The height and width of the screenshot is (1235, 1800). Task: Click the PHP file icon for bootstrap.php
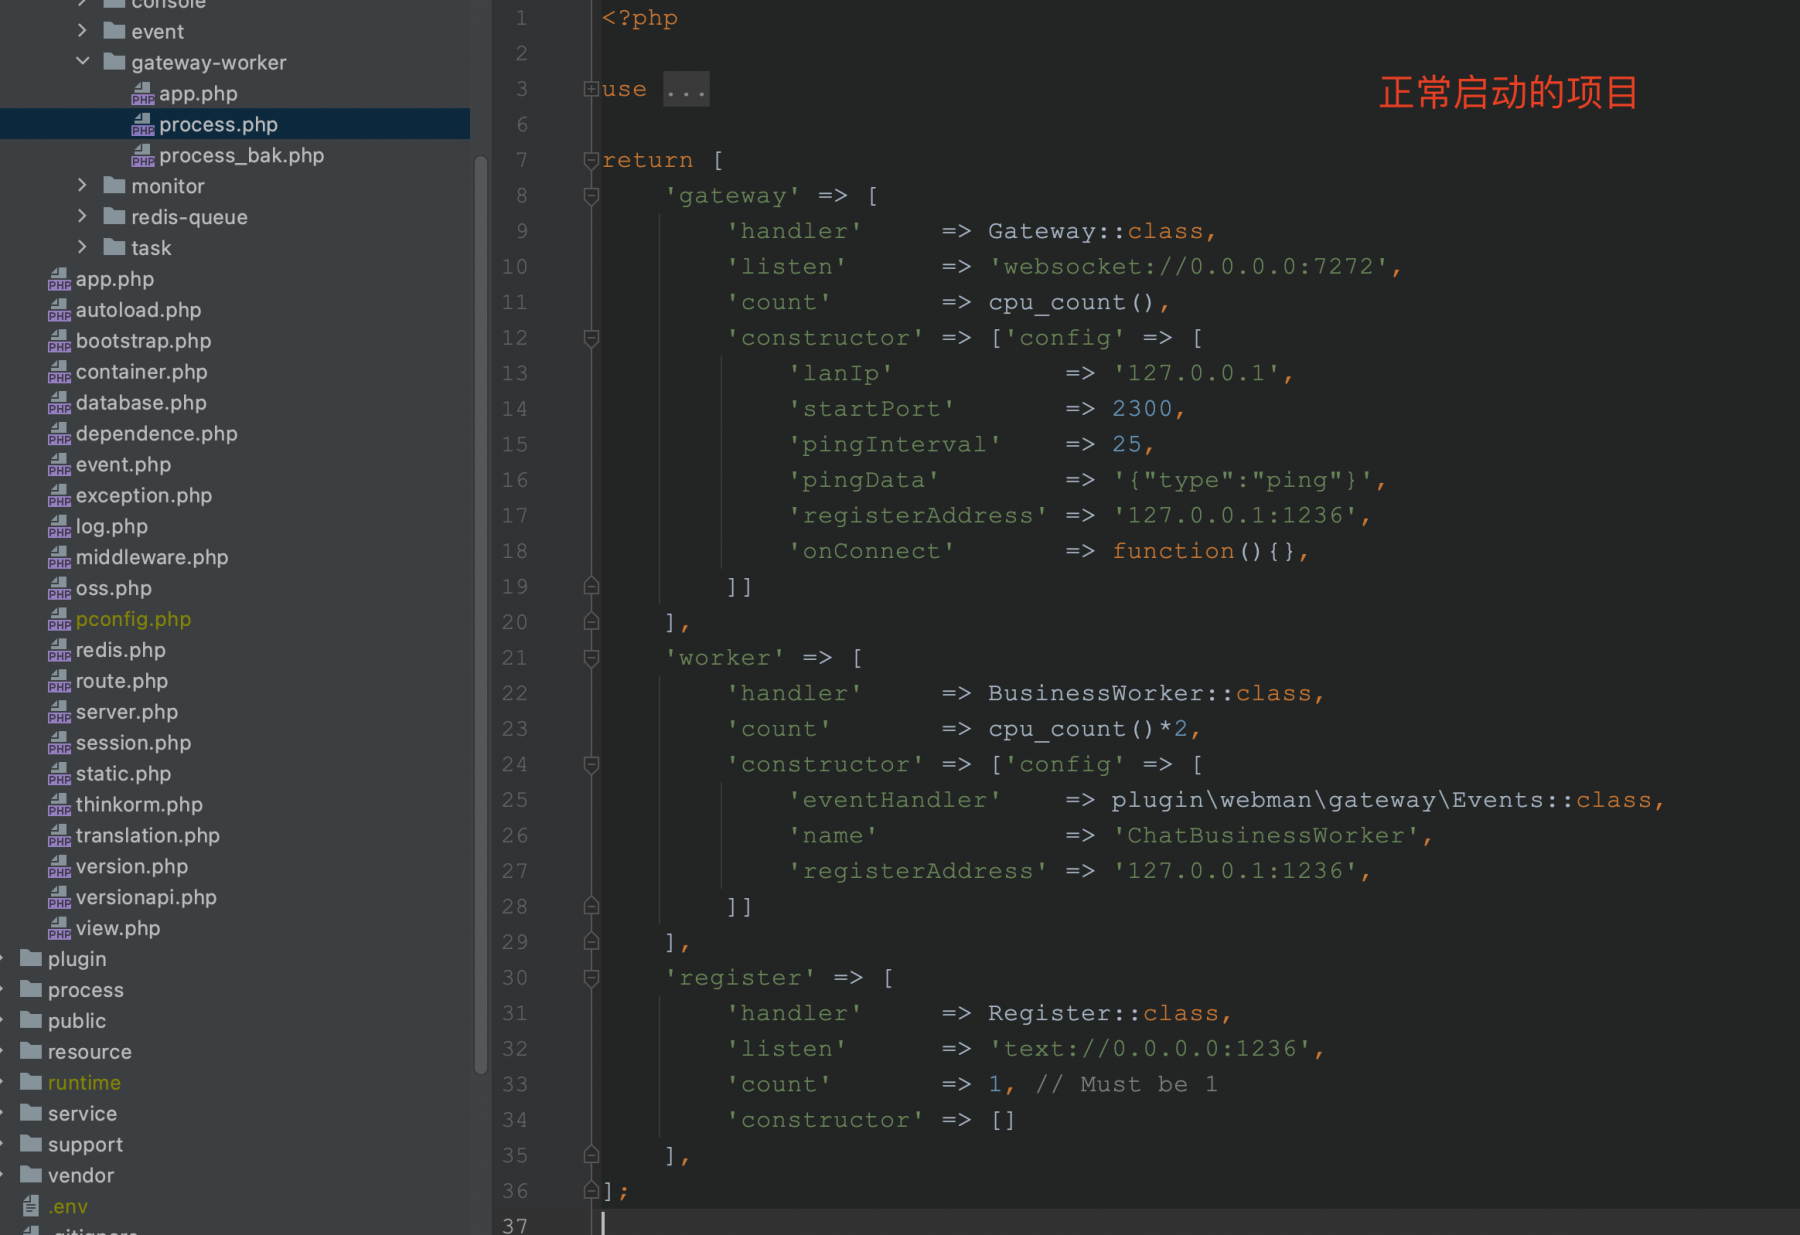(59, 341)
